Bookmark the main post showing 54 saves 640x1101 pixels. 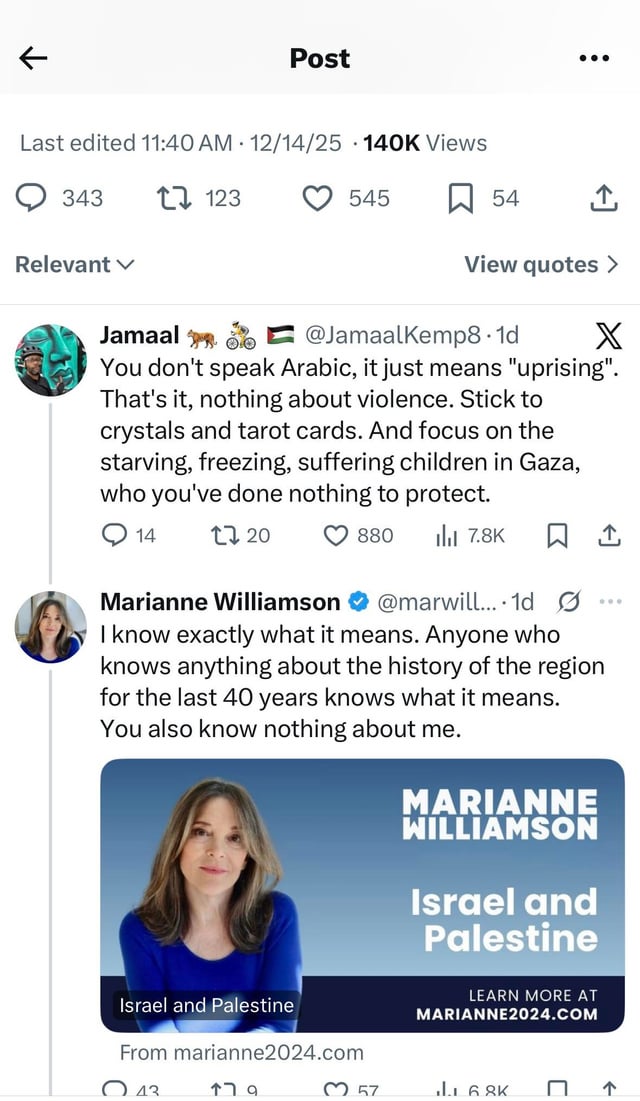click(460, 198)
